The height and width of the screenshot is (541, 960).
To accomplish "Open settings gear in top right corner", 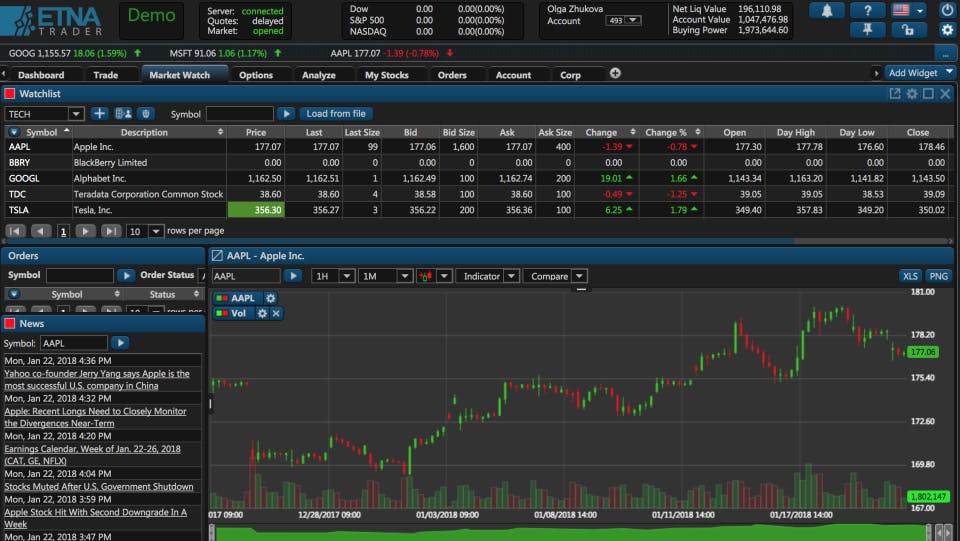I will pos(947,29).
